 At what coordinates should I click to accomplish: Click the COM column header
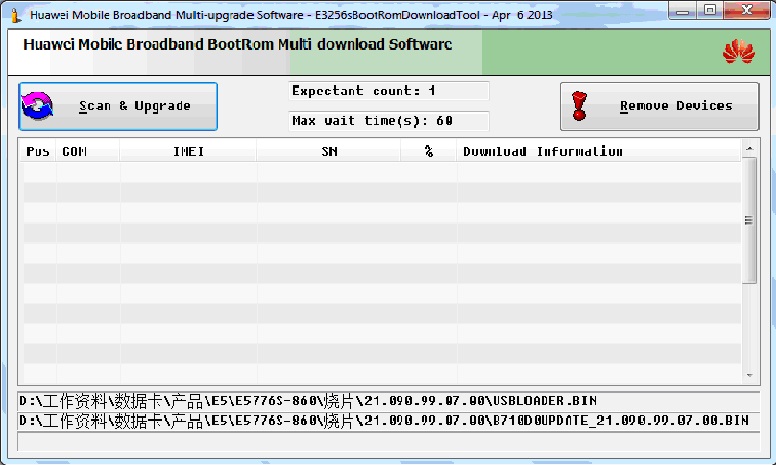tap(87, 152)
